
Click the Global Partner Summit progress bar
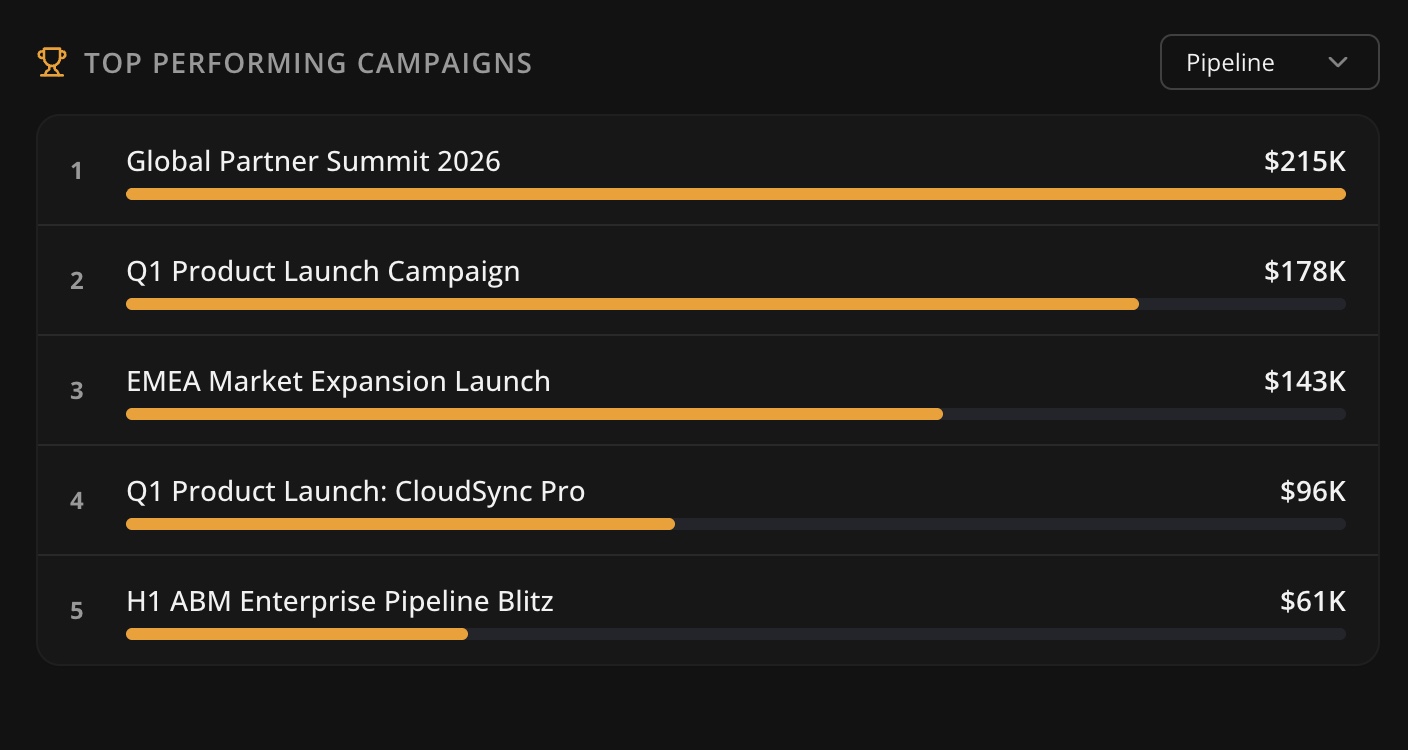pos(735,194)
